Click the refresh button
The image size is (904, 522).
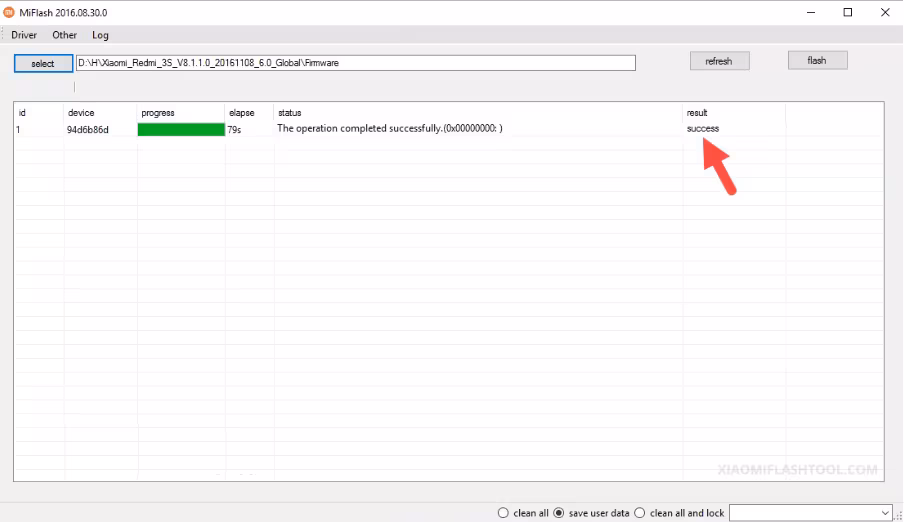point(720,61)
